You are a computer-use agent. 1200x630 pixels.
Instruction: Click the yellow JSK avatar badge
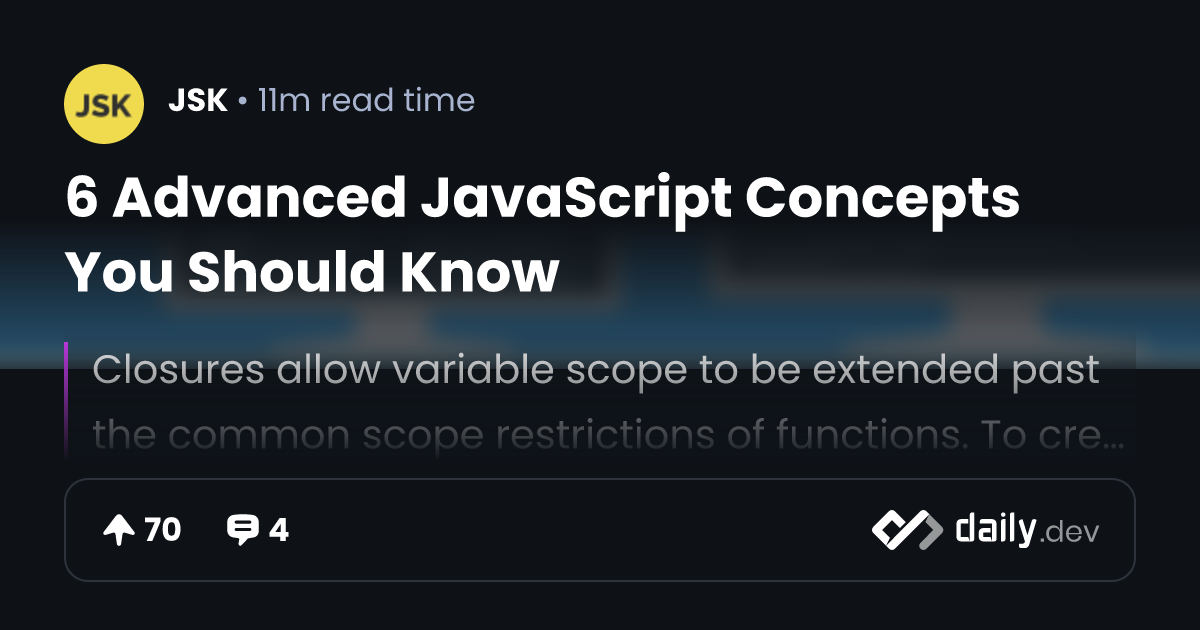[103, 102]
